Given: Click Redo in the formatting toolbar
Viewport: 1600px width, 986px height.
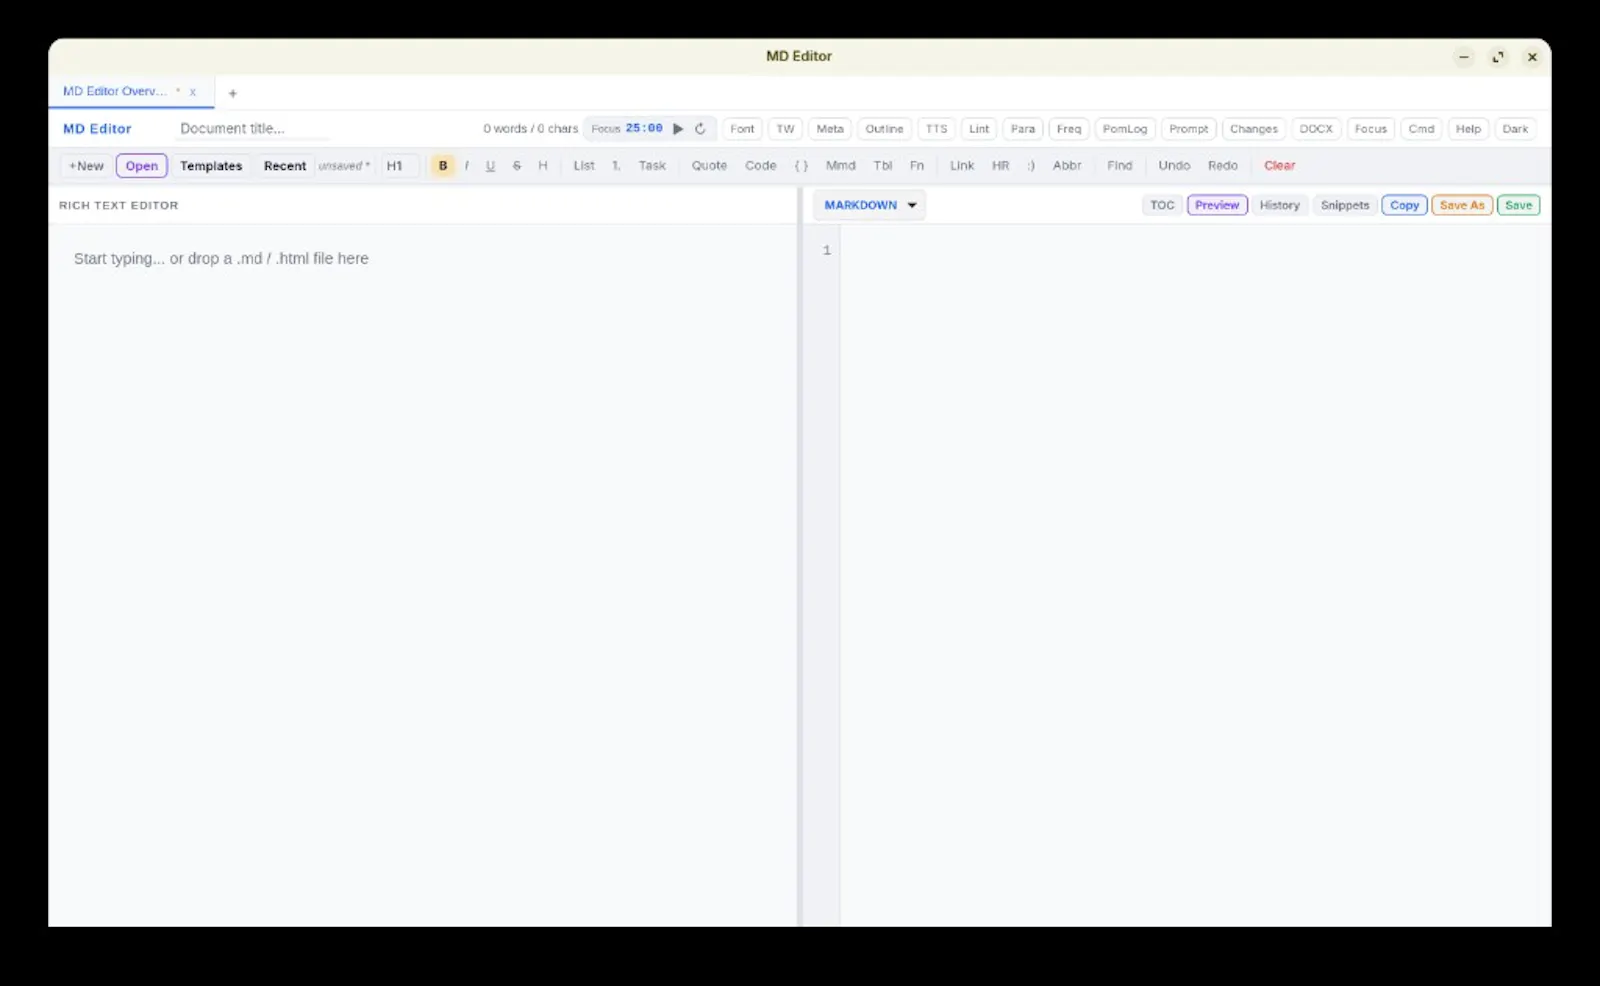Looking at the screenshot, I should tap(1223, 166).
